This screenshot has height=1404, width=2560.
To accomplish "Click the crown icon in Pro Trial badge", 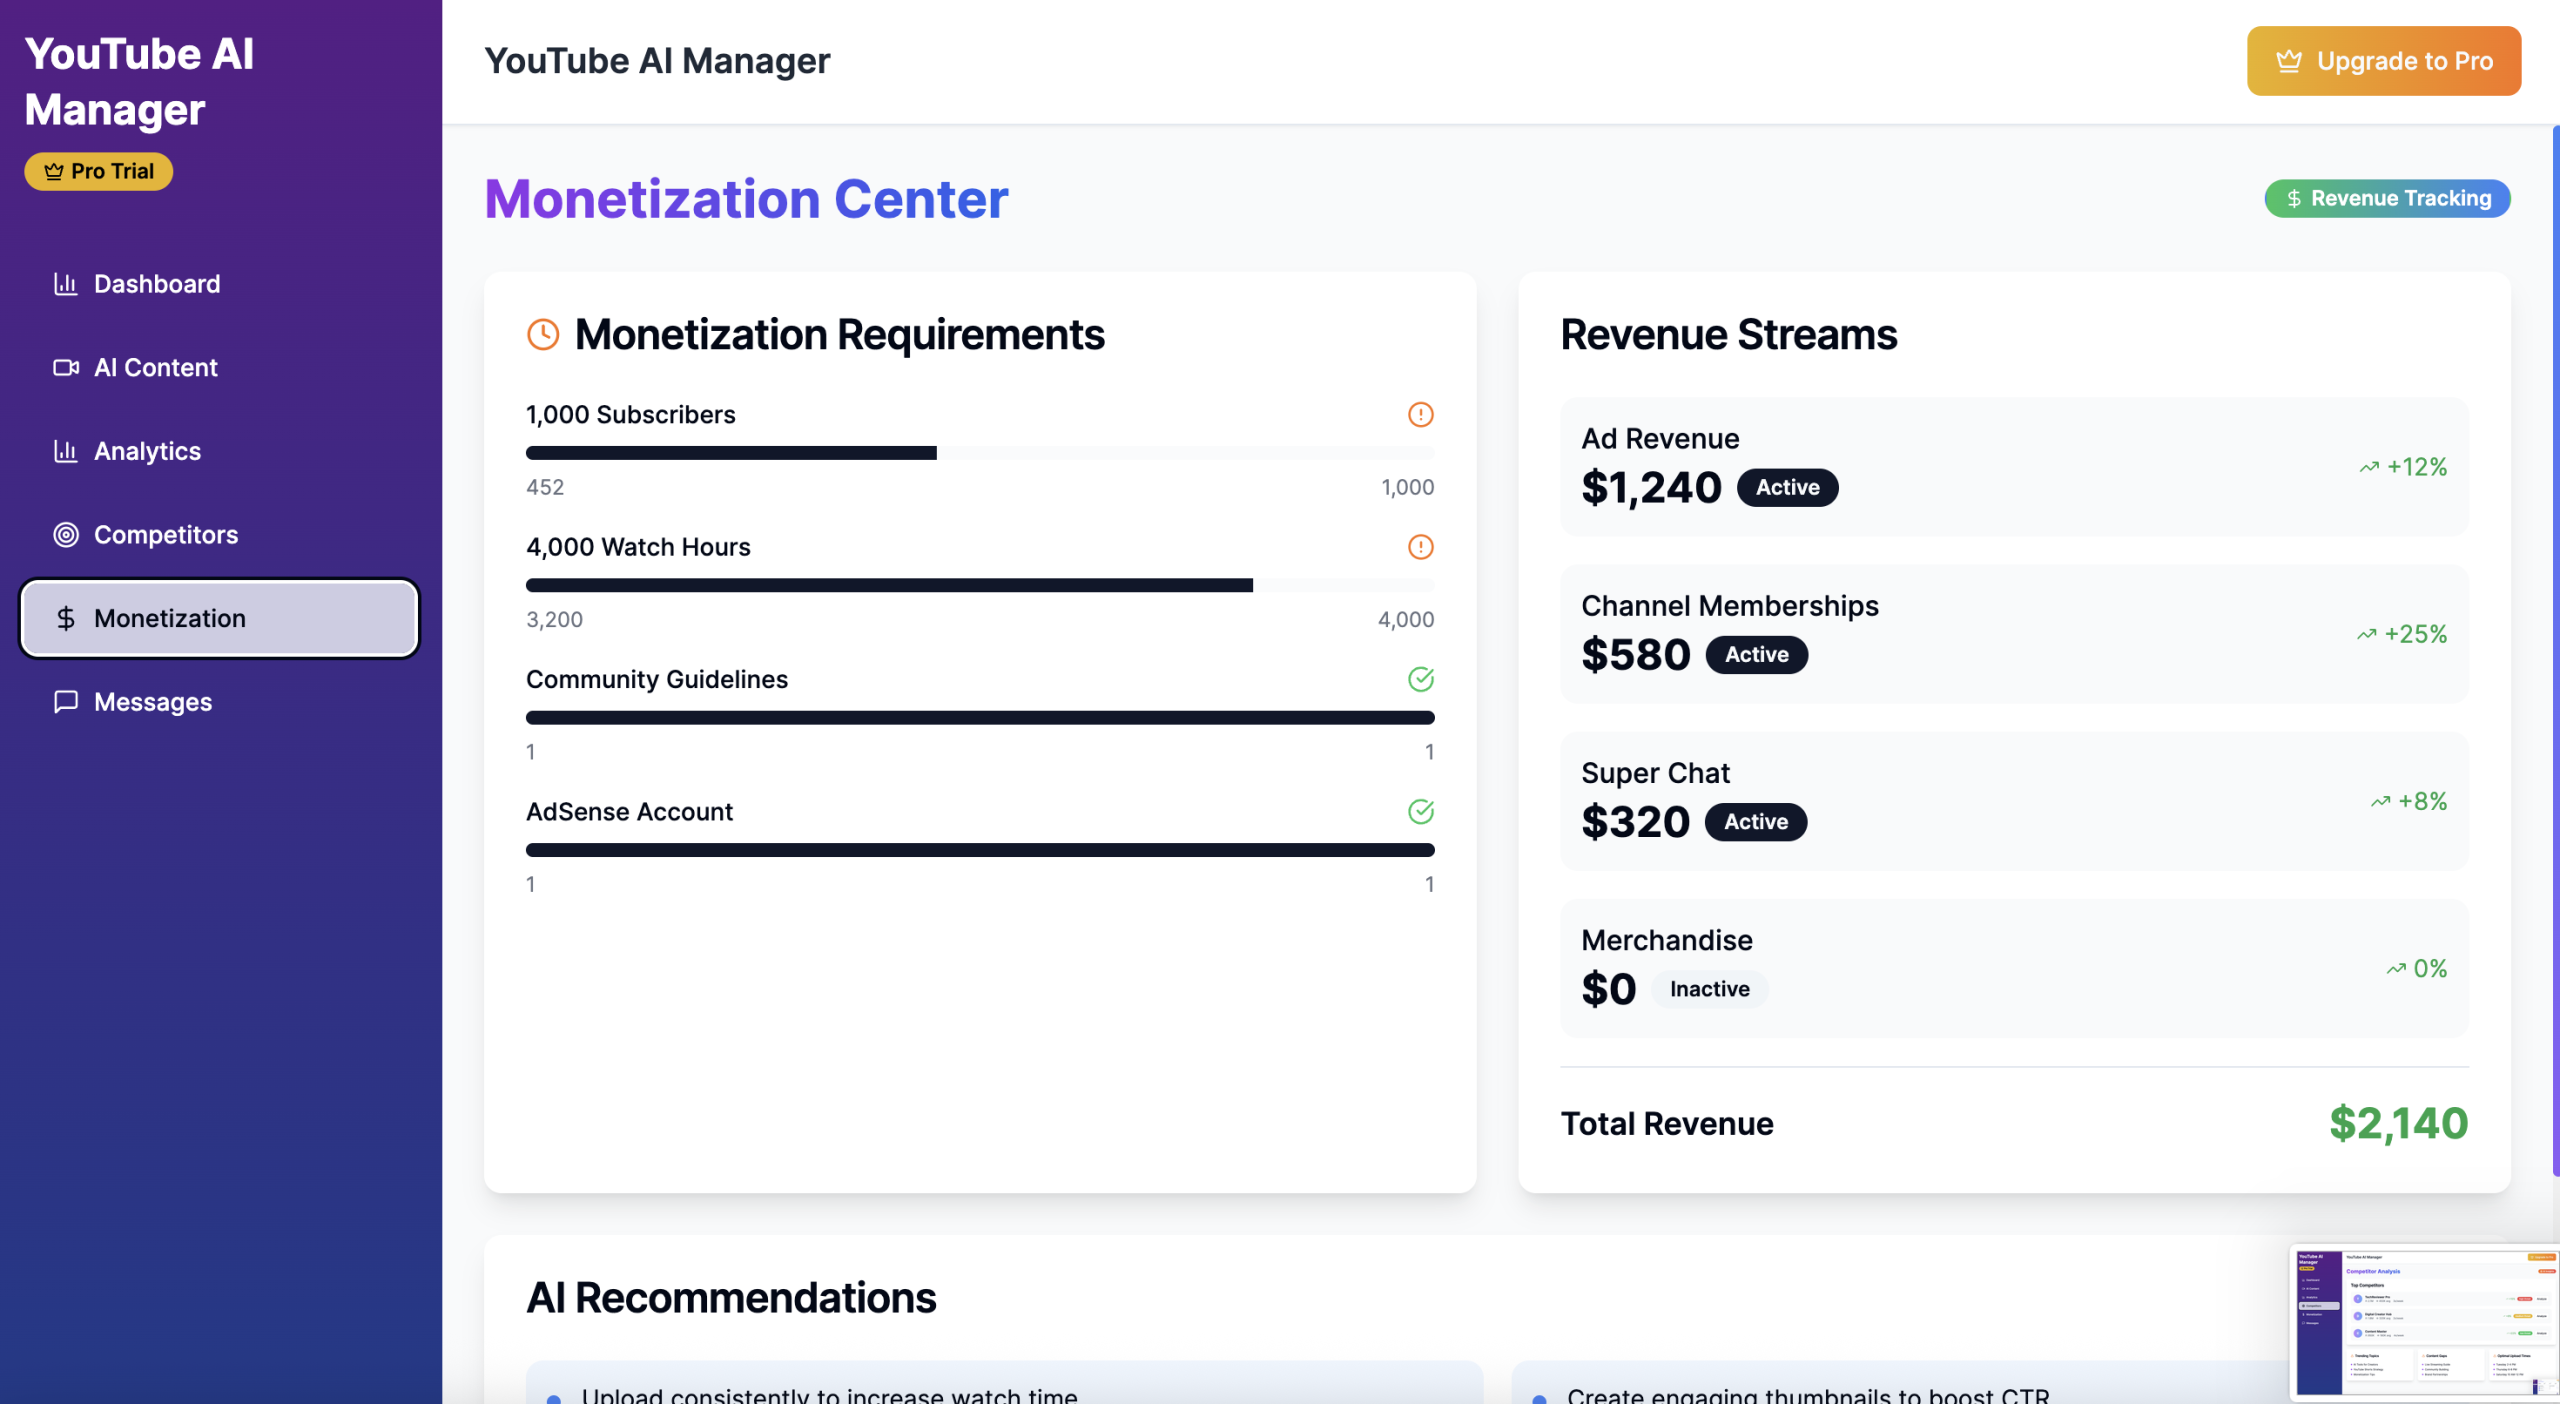I will coord(54,171).
